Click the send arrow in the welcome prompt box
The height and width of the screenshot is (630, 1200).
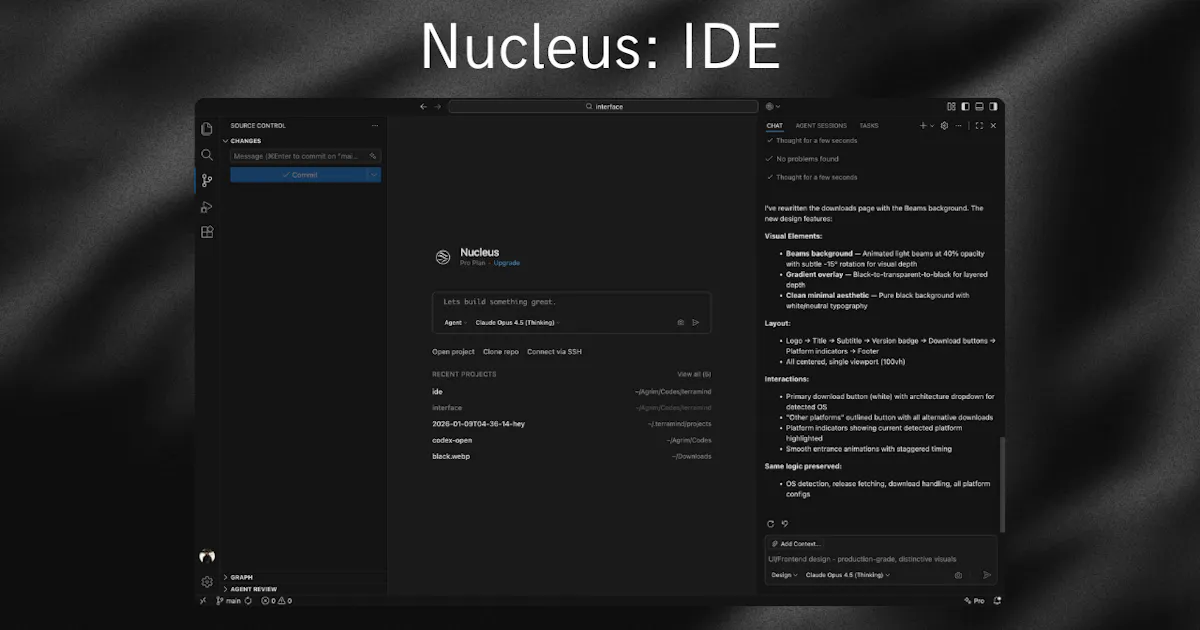[x=696, y=323]
